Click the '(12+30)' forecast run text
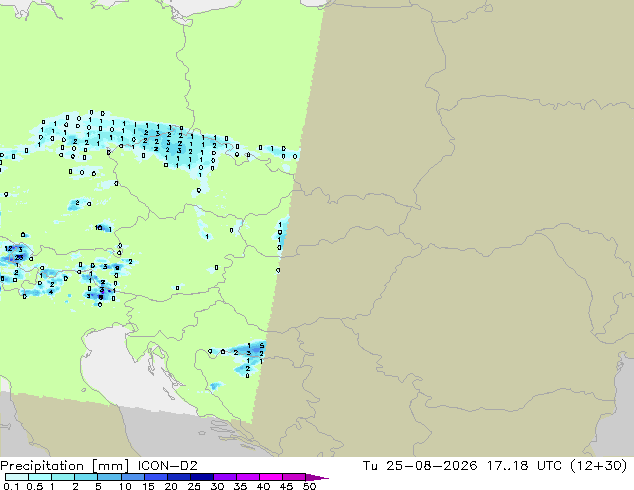Screen dimensions: 634x490 [598, 466]
